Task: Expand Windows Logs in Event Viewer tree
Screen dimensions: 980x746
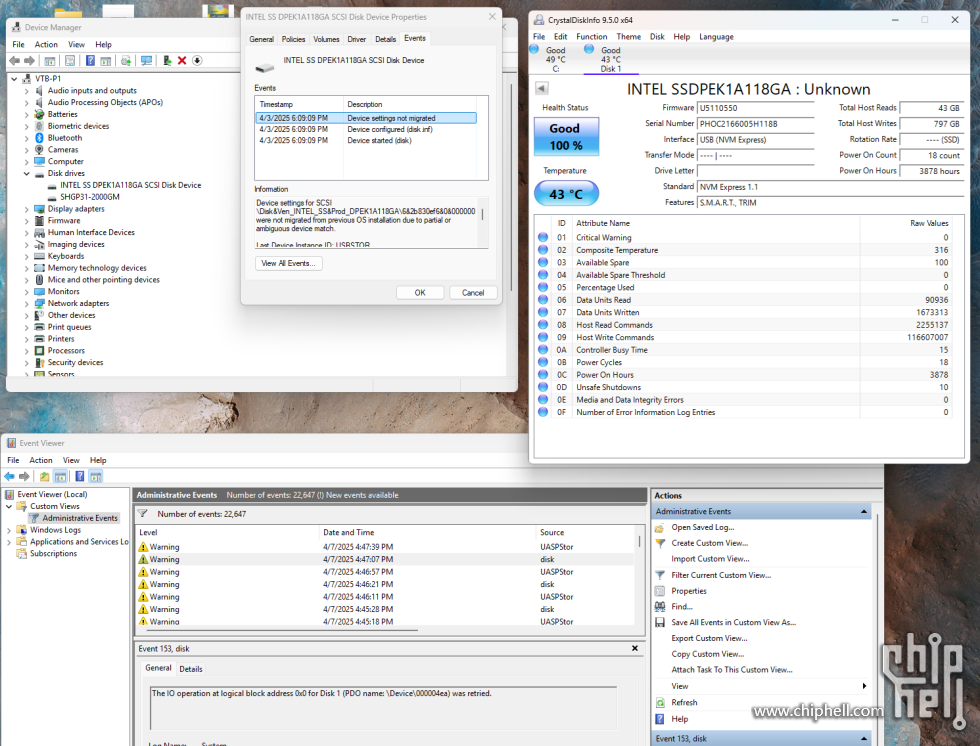Action: [9, 530]
